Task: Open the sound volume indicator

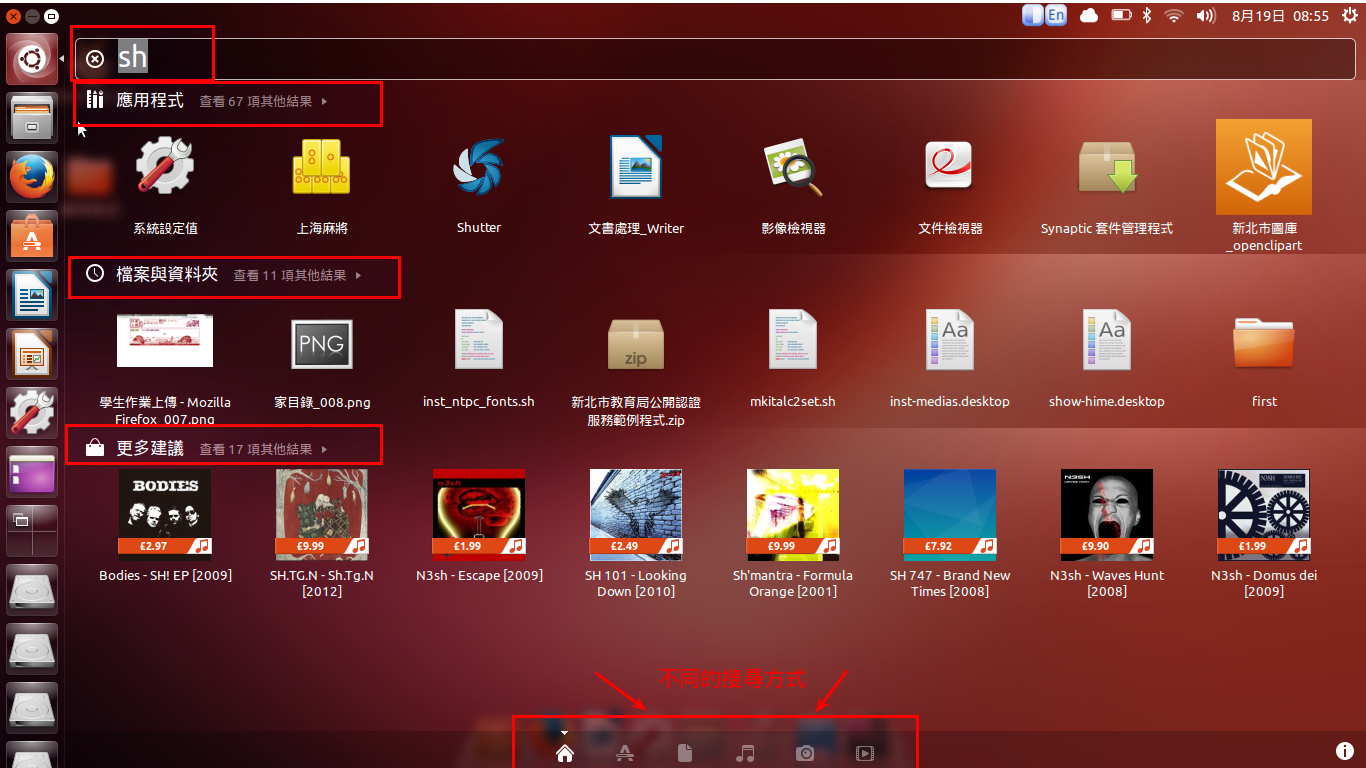Action: tap(1206, 15)
